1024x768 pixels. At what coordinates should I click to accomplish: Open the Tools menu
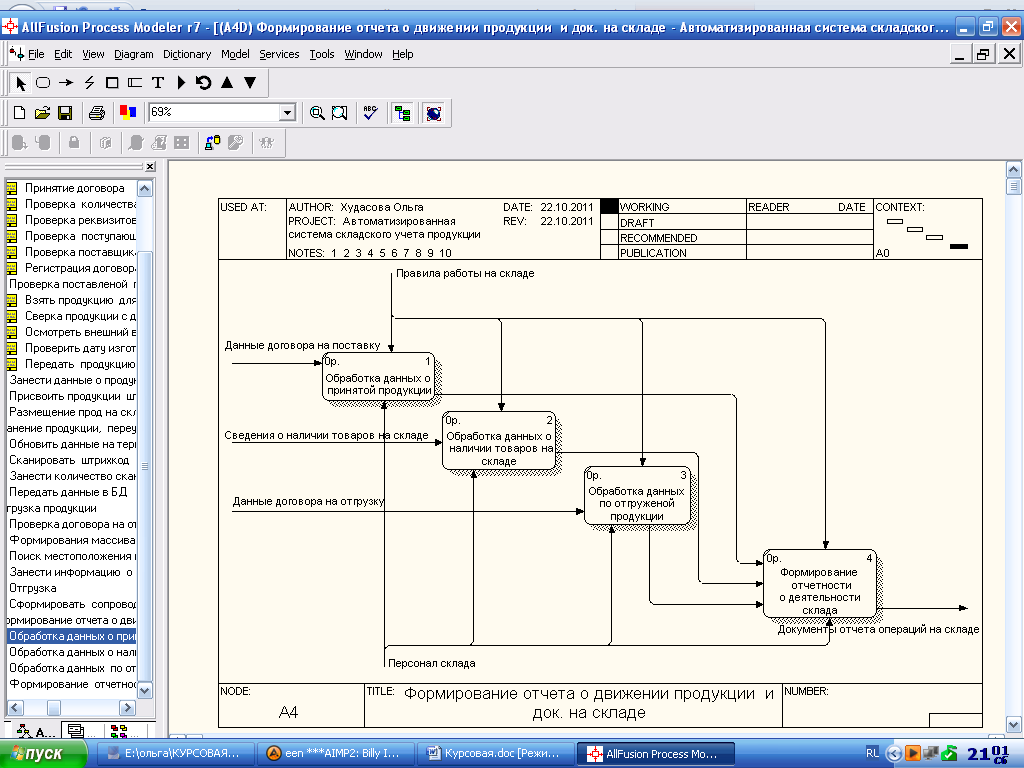tap(322, 54)
